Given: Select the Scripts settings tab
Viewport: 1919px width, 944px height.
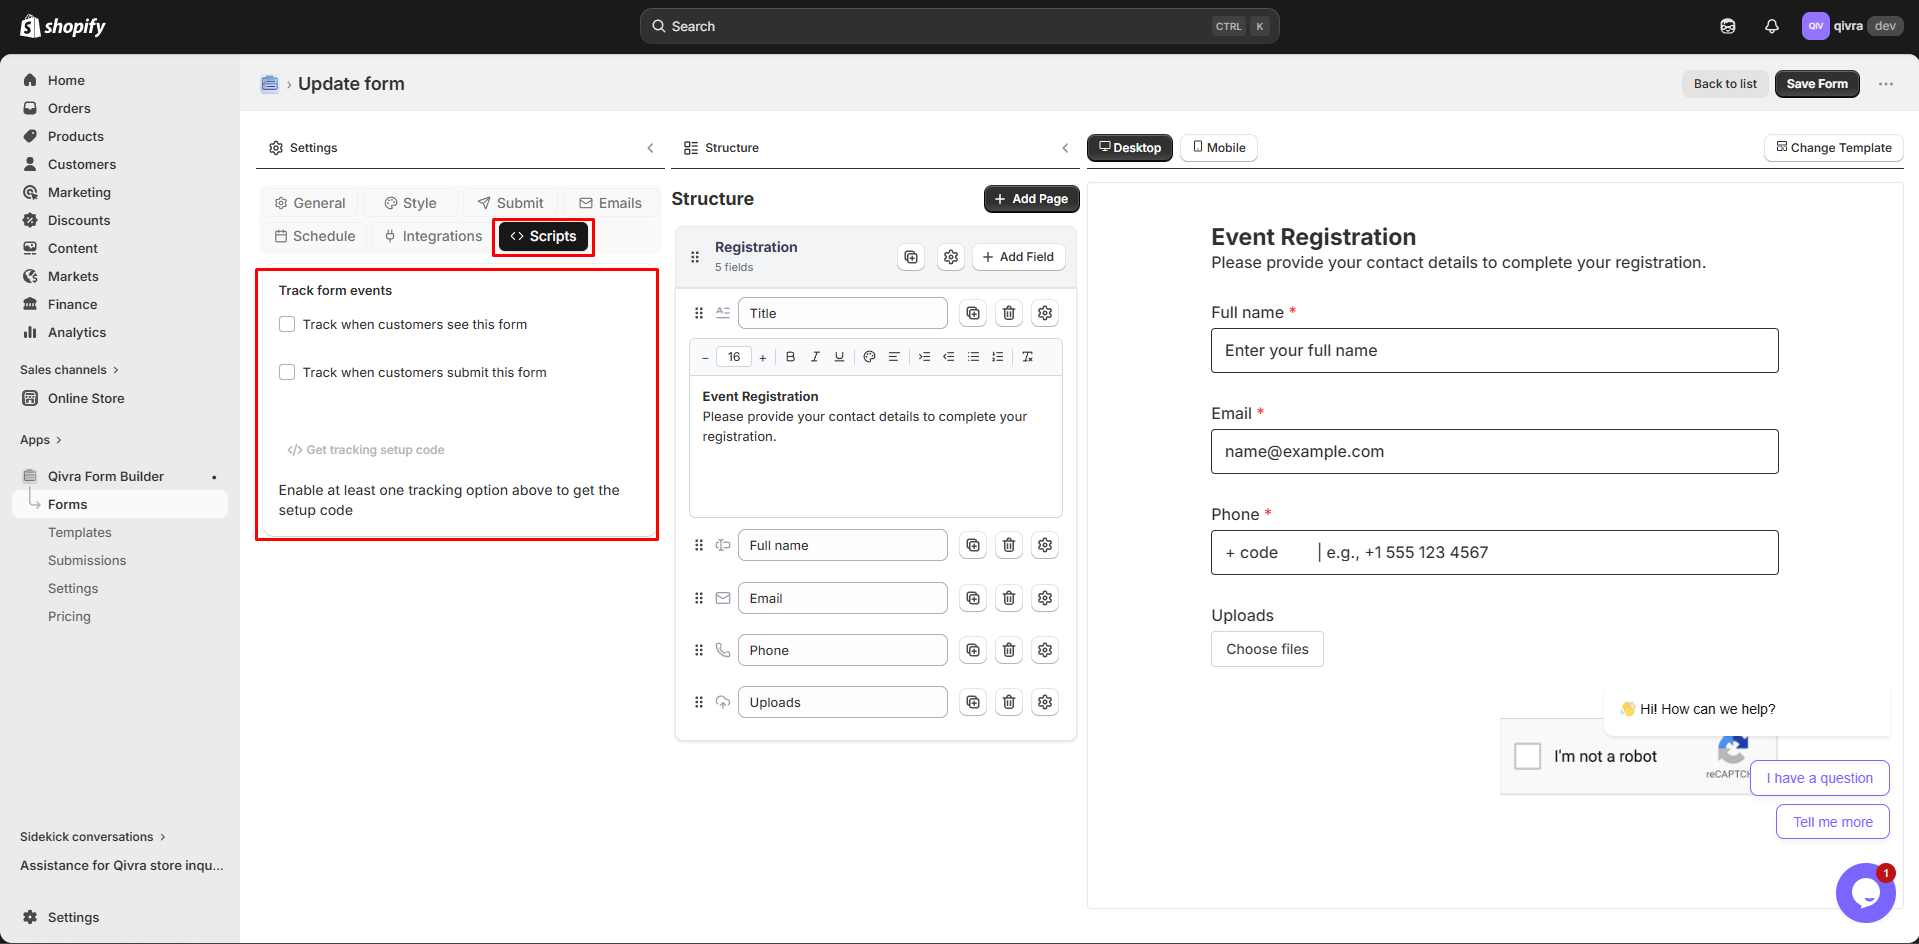Looking at the screenshot, I should click(543, 236).
